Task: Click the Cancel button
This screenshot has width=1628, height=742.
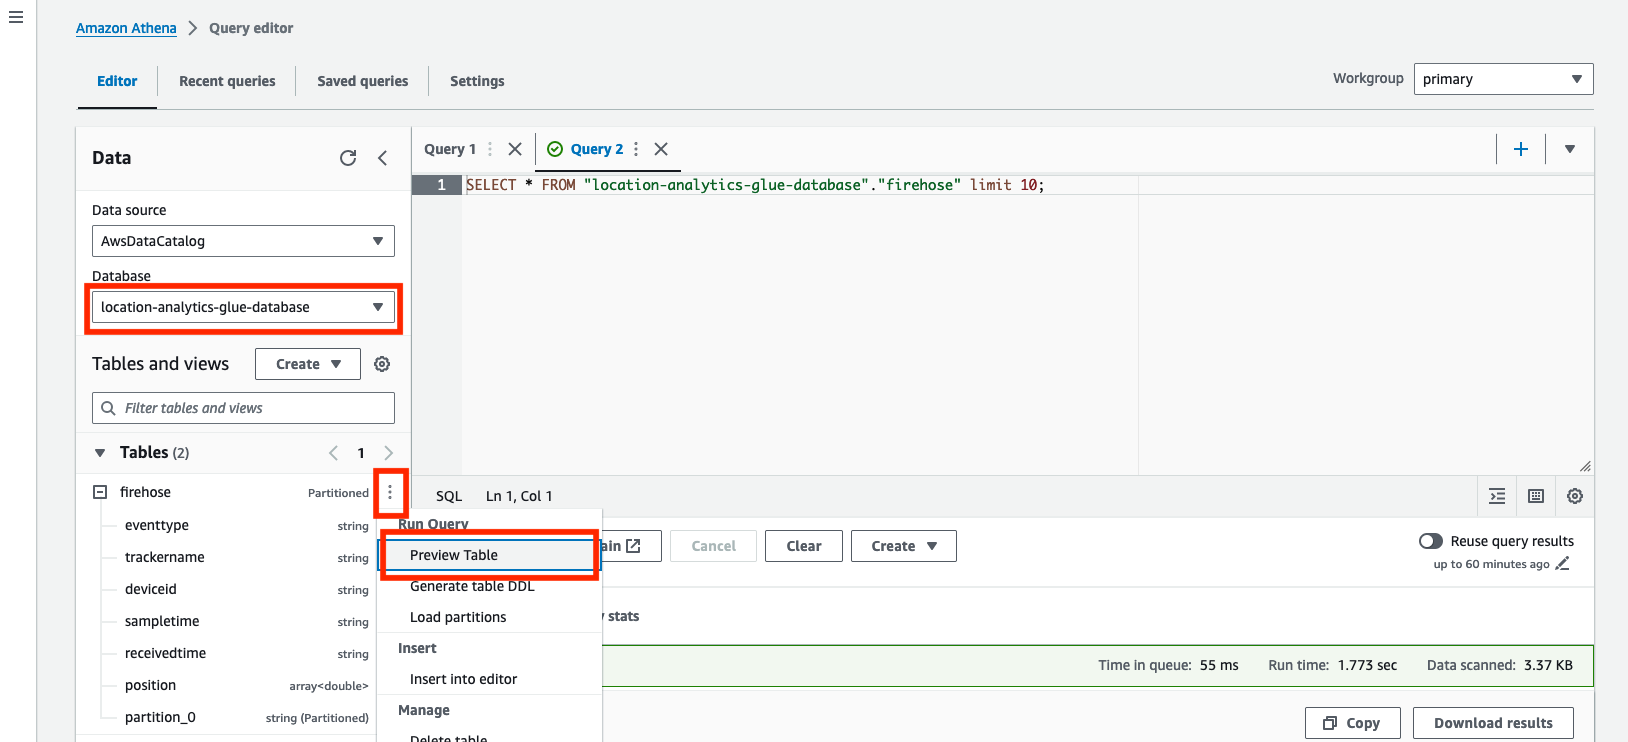Action: point(714,546)
